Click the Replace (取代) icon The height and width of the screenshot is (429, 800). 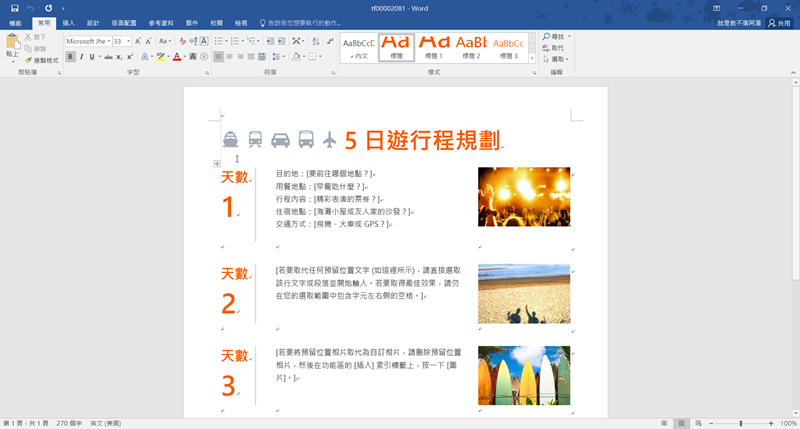(552, 47)
